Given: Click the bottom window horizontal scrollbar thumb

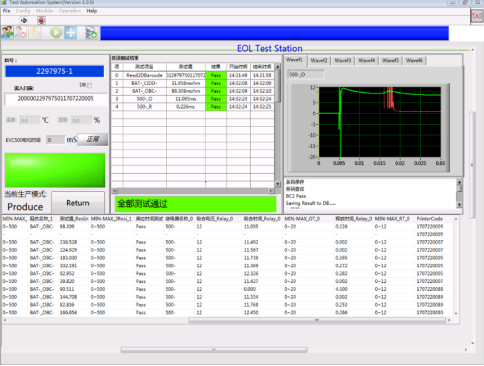Looking at the screenshot, I should [x=214, y=350].
